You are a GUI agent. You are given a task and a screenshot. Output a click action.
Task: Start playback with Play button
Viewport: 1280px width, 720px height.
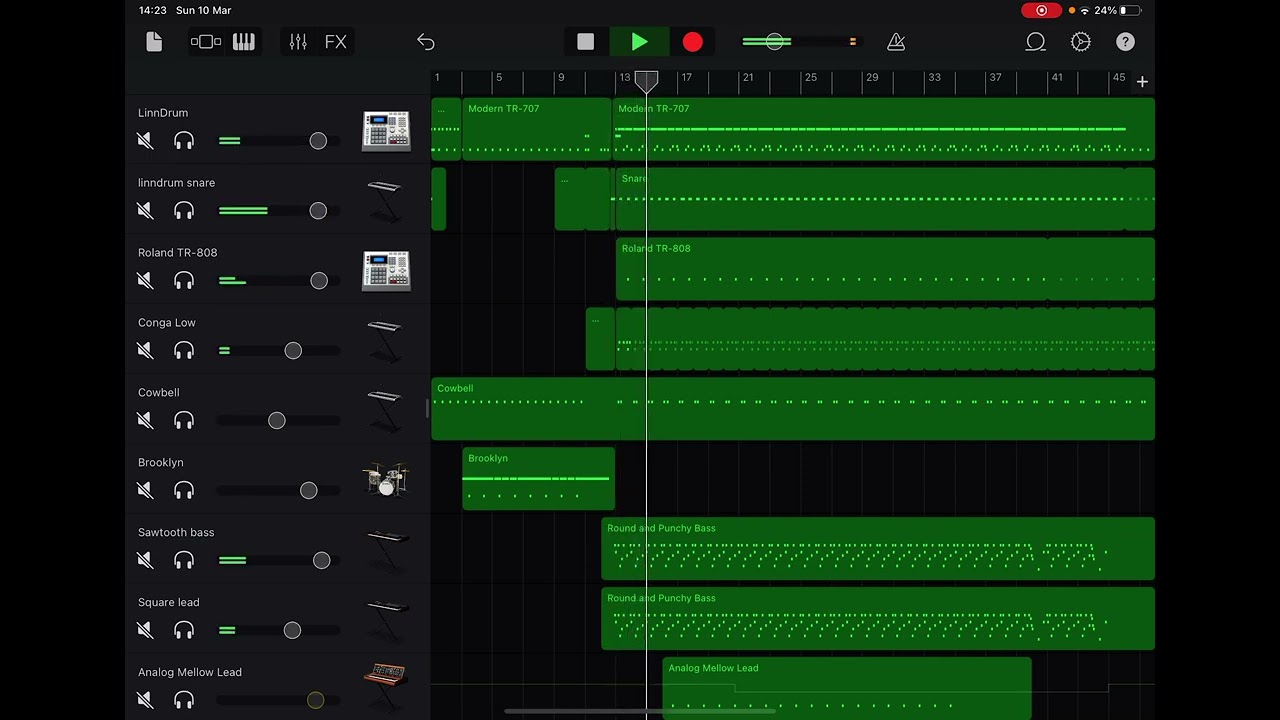[x=640, y=42]
